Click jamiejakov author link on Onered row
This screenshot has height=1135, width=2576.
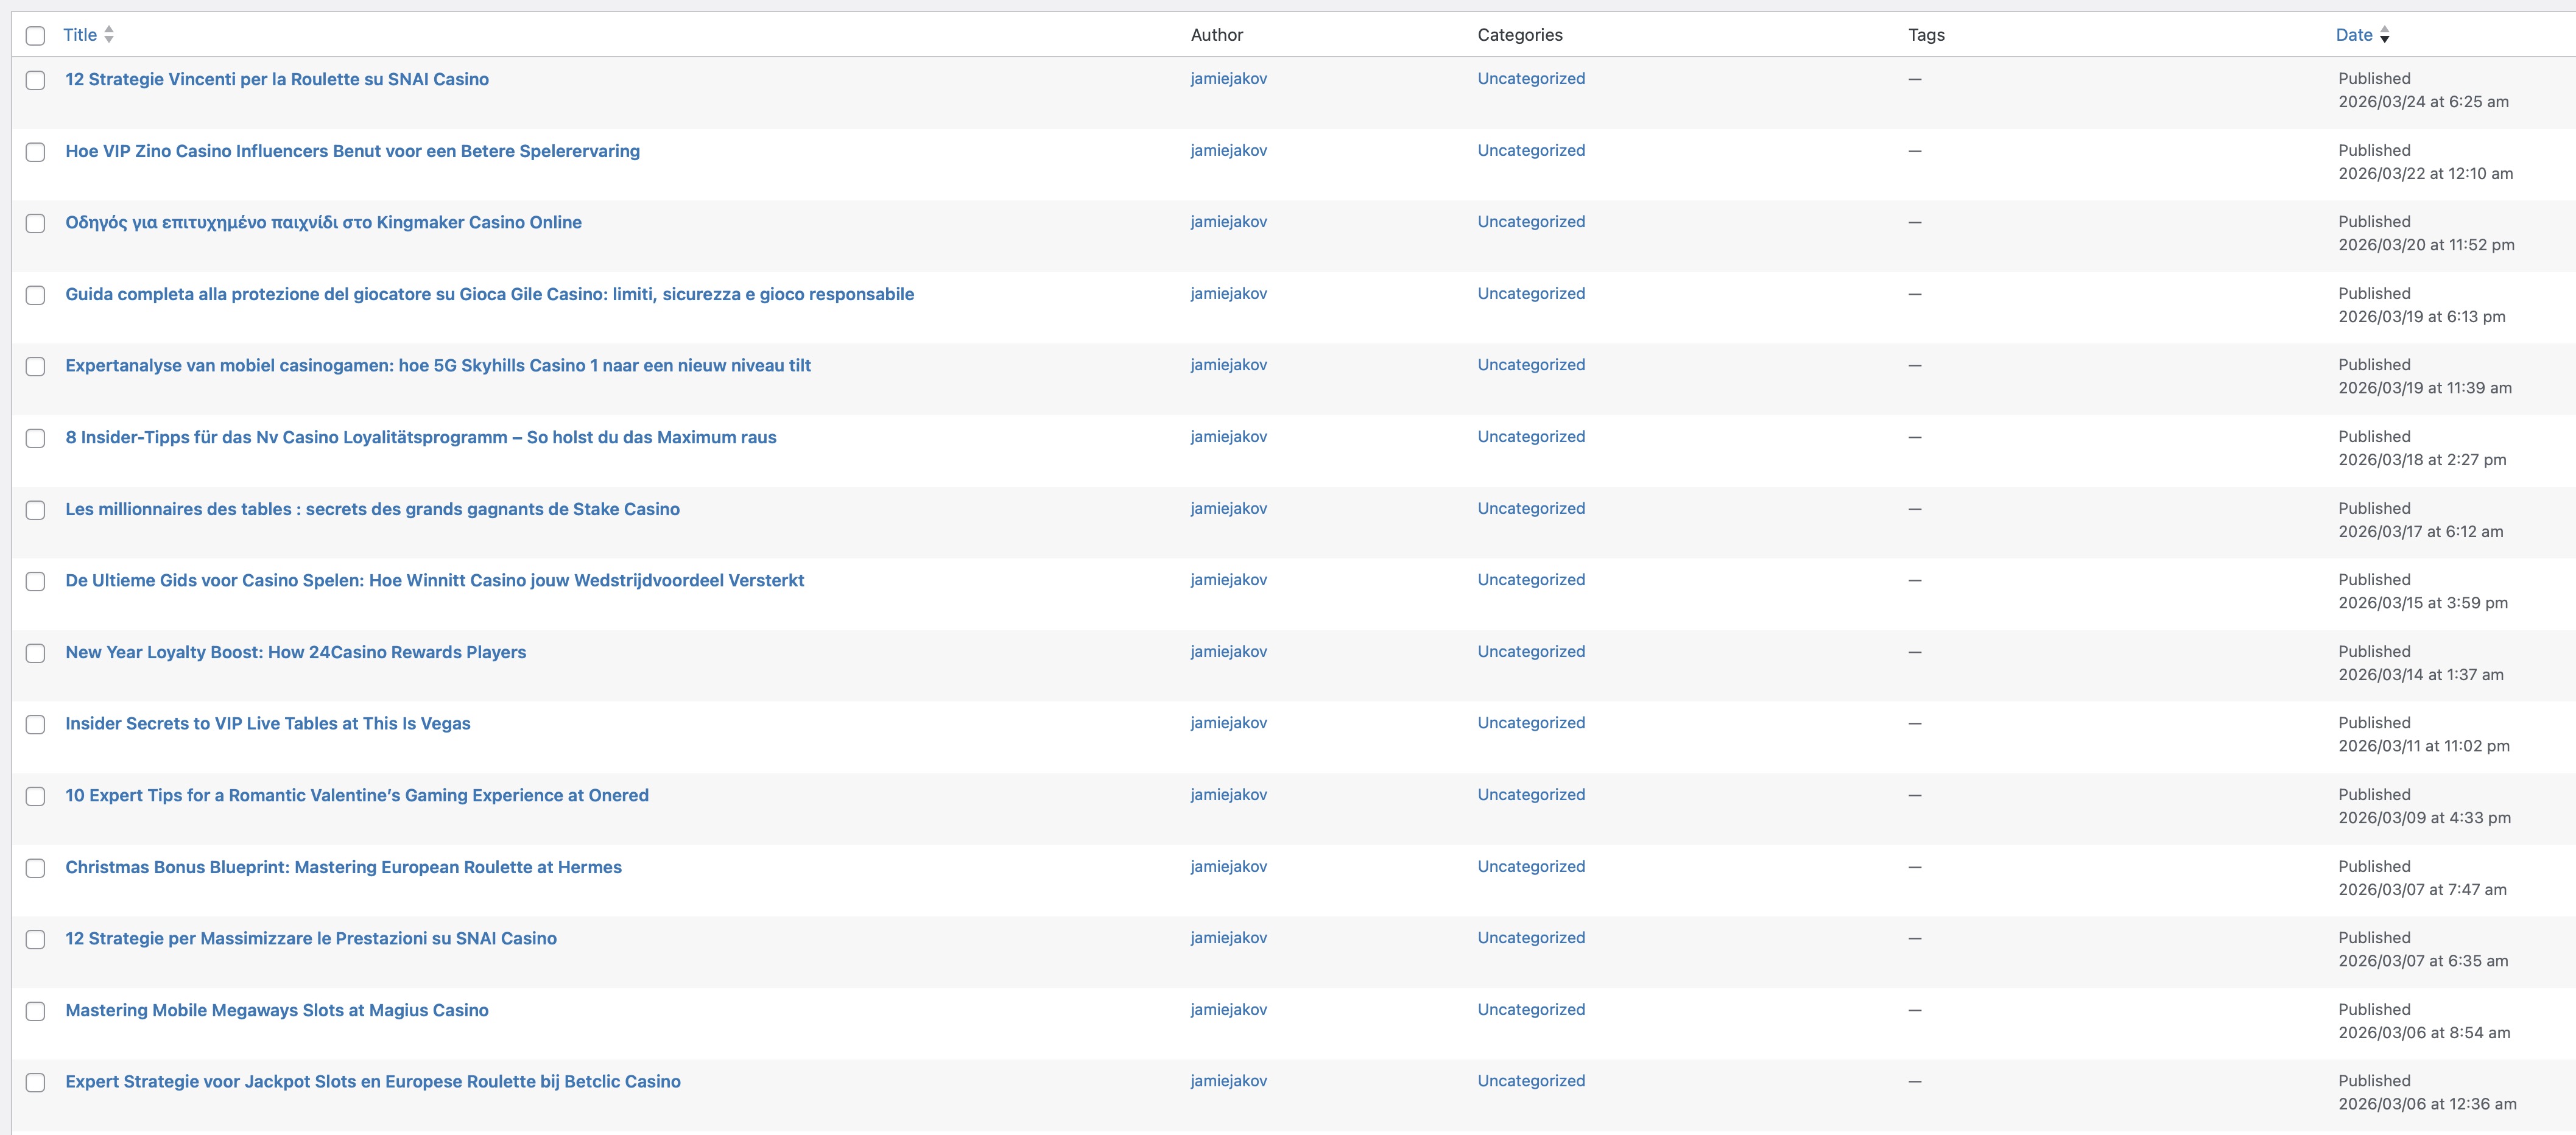[x=1228, y=795]
